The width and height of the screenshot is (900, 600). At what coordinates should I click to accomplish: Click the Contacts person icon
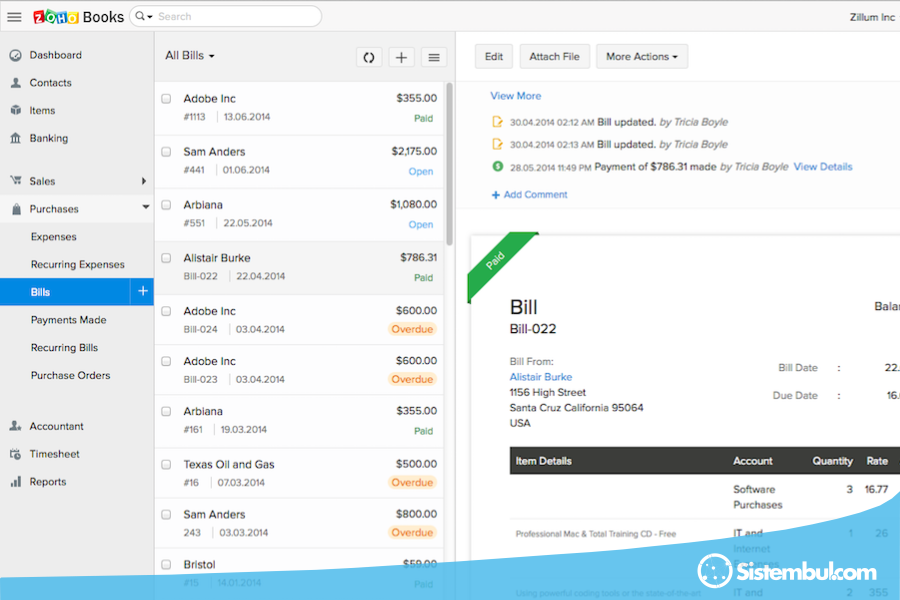coord(15,83)
